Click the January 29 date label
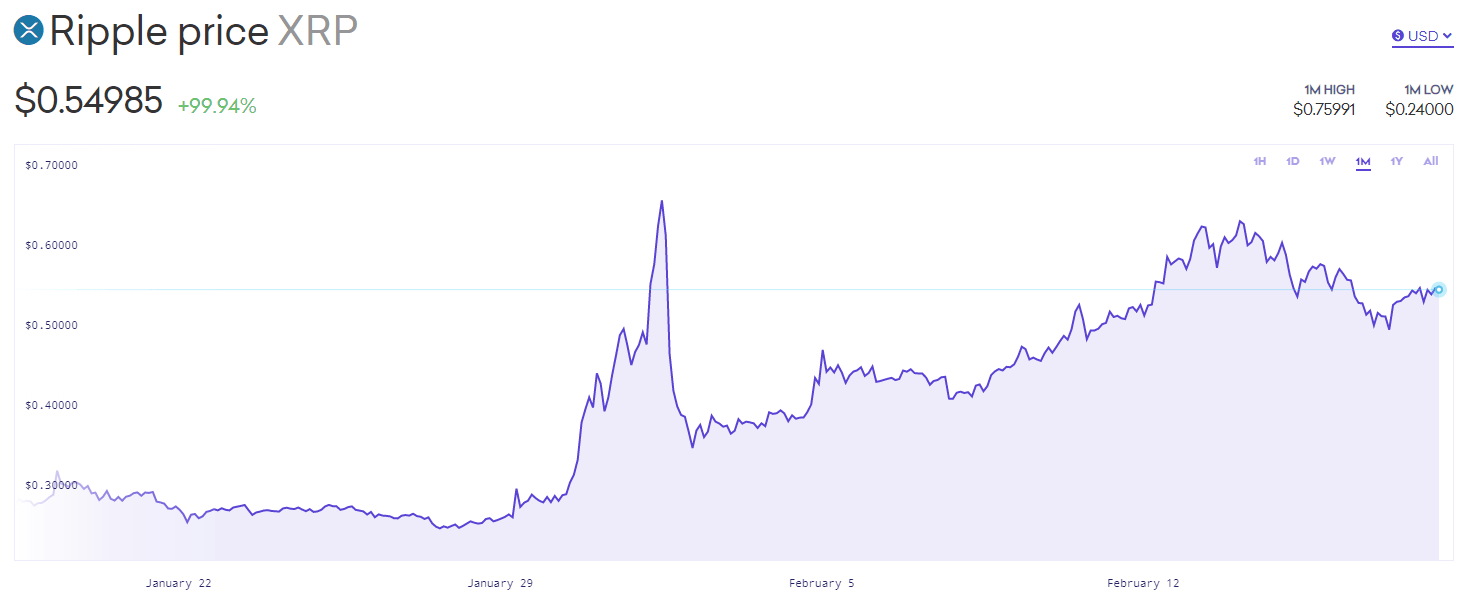 click(x=500, y=583)
